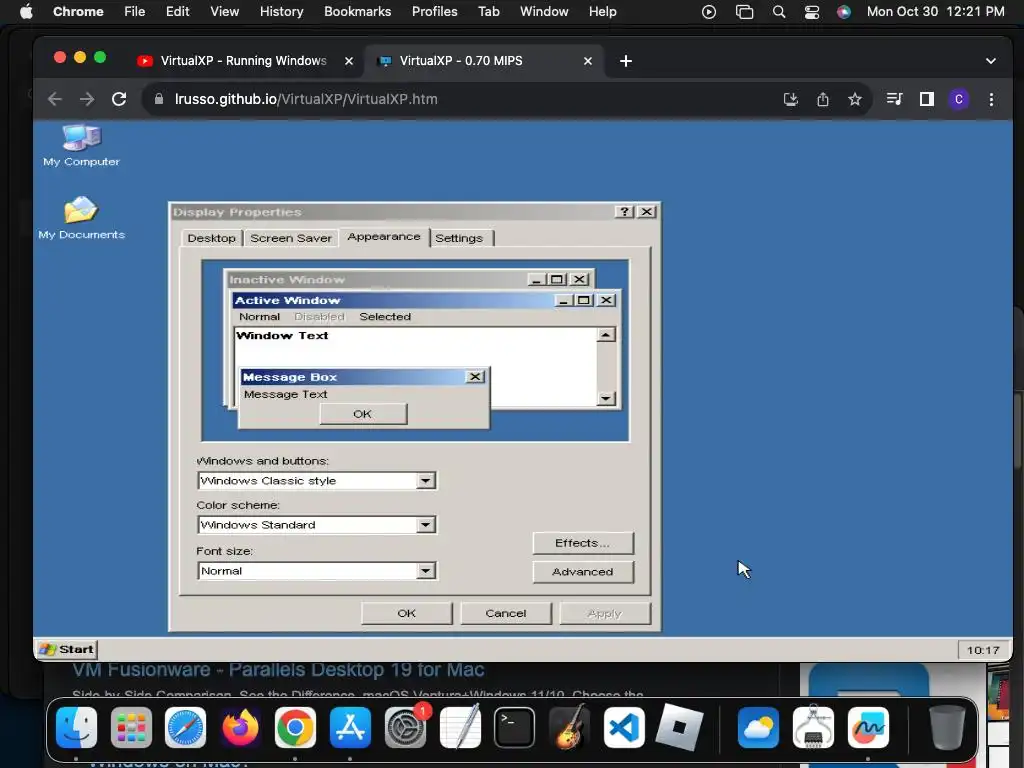The width and height of the screenshot is (1024, 768).
Task: Expand the Font size dropdown
Action: tap(425, 571)
